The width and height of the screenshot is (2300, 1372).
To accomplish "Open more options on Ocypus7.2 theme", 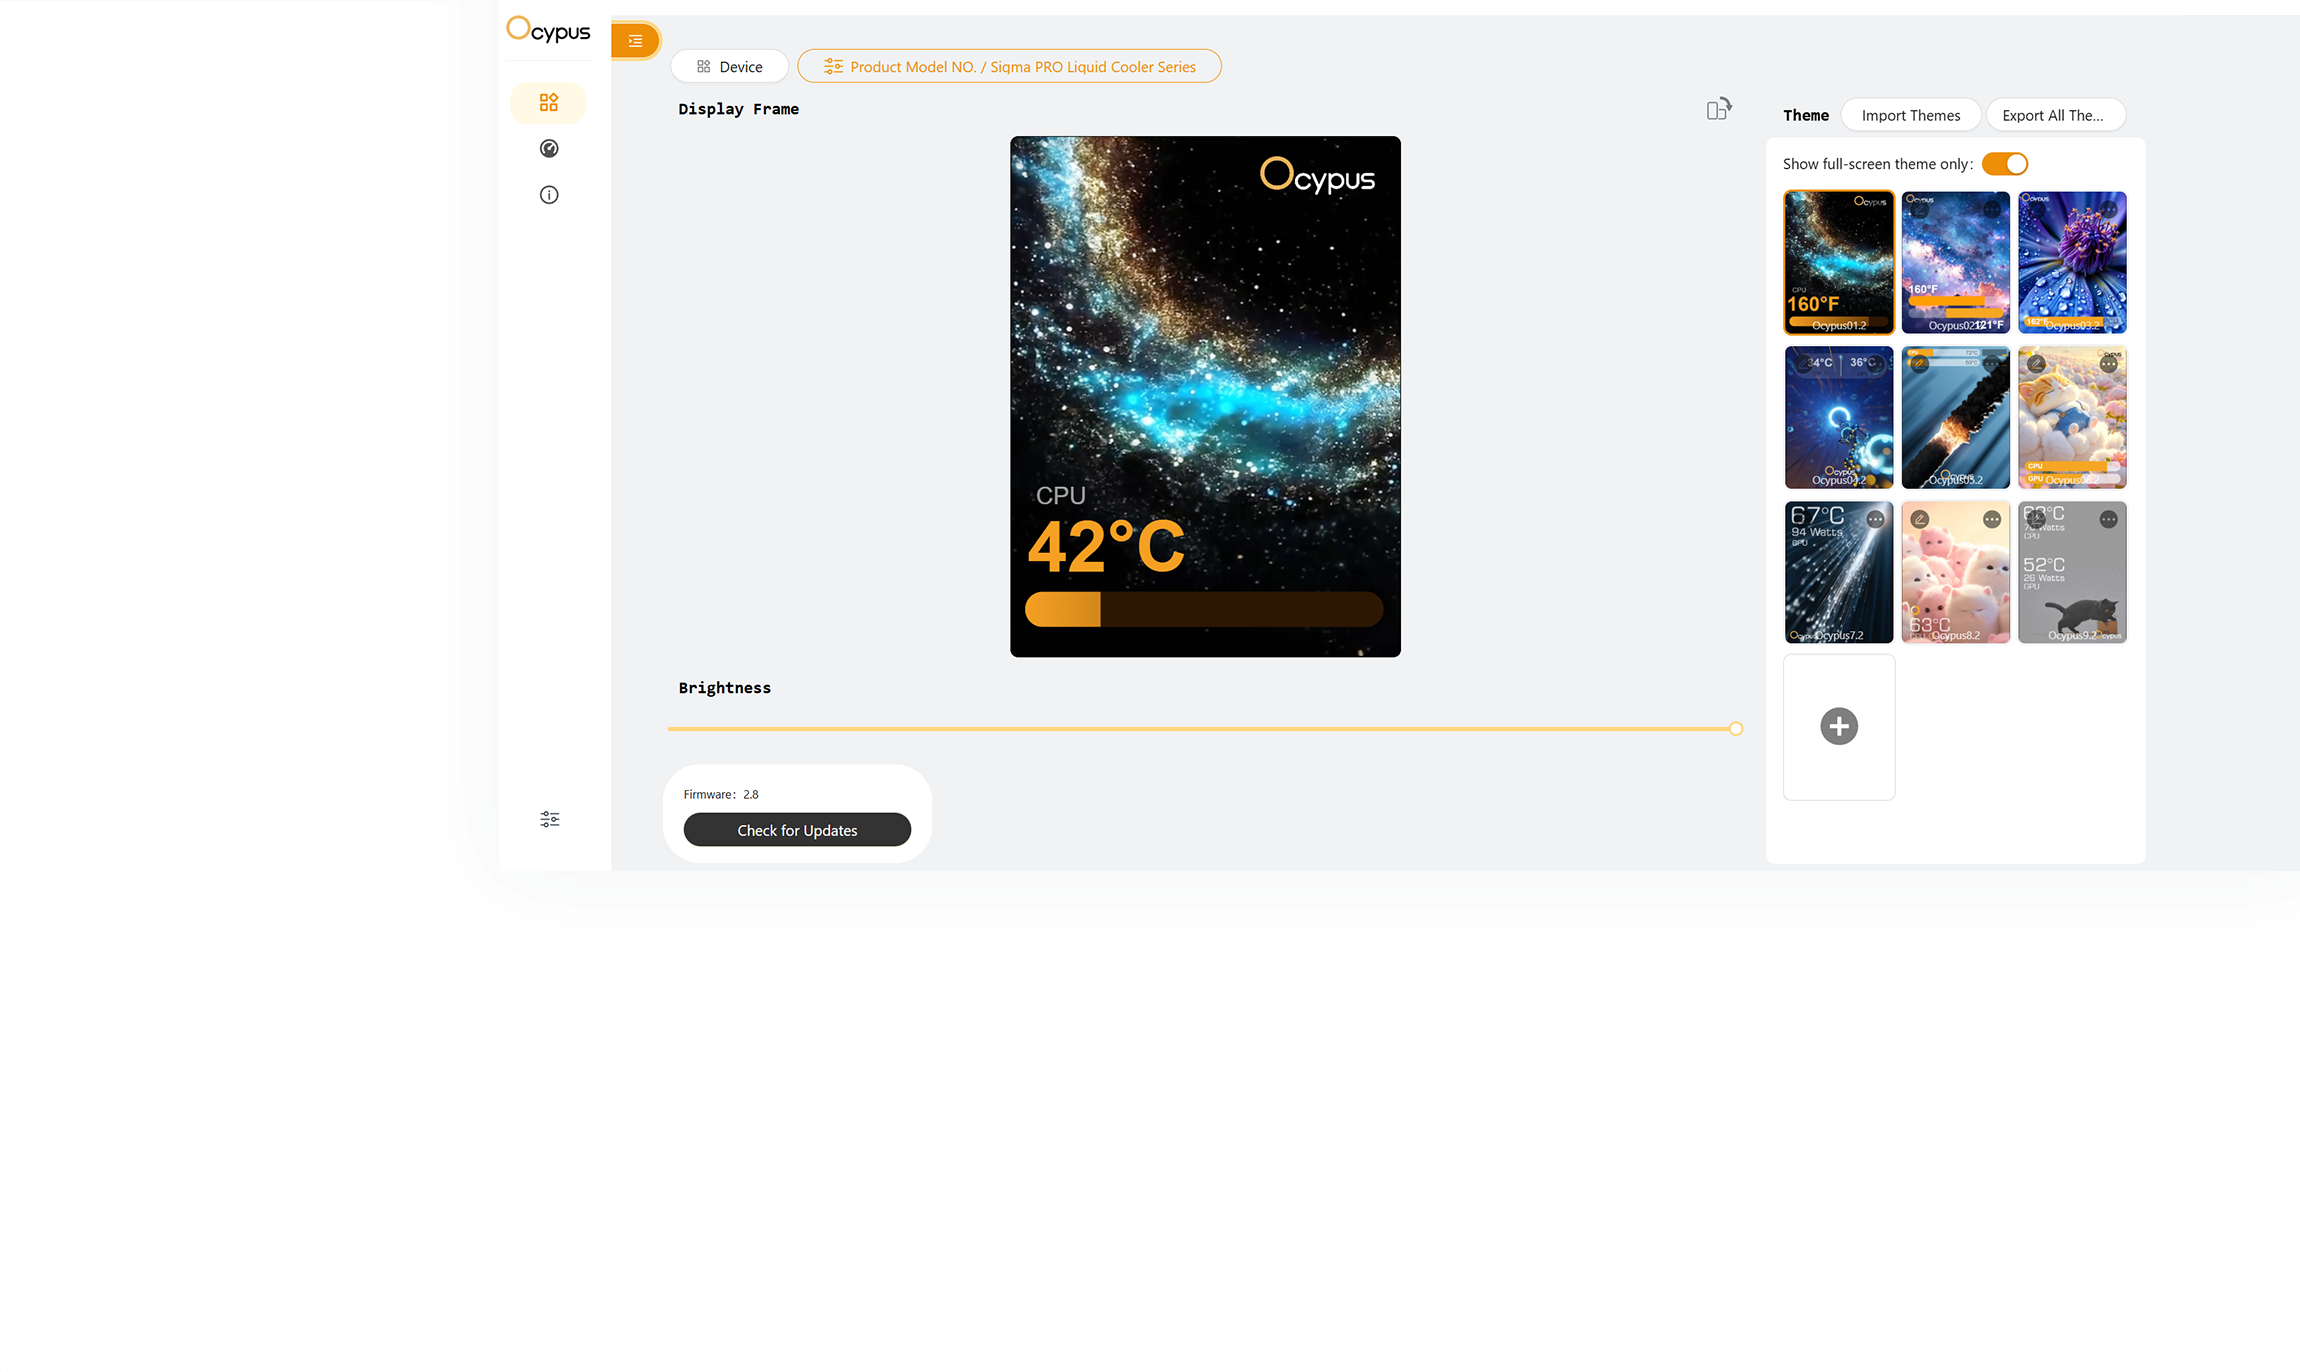I will pyautogui.click(x=1875, y=520).
